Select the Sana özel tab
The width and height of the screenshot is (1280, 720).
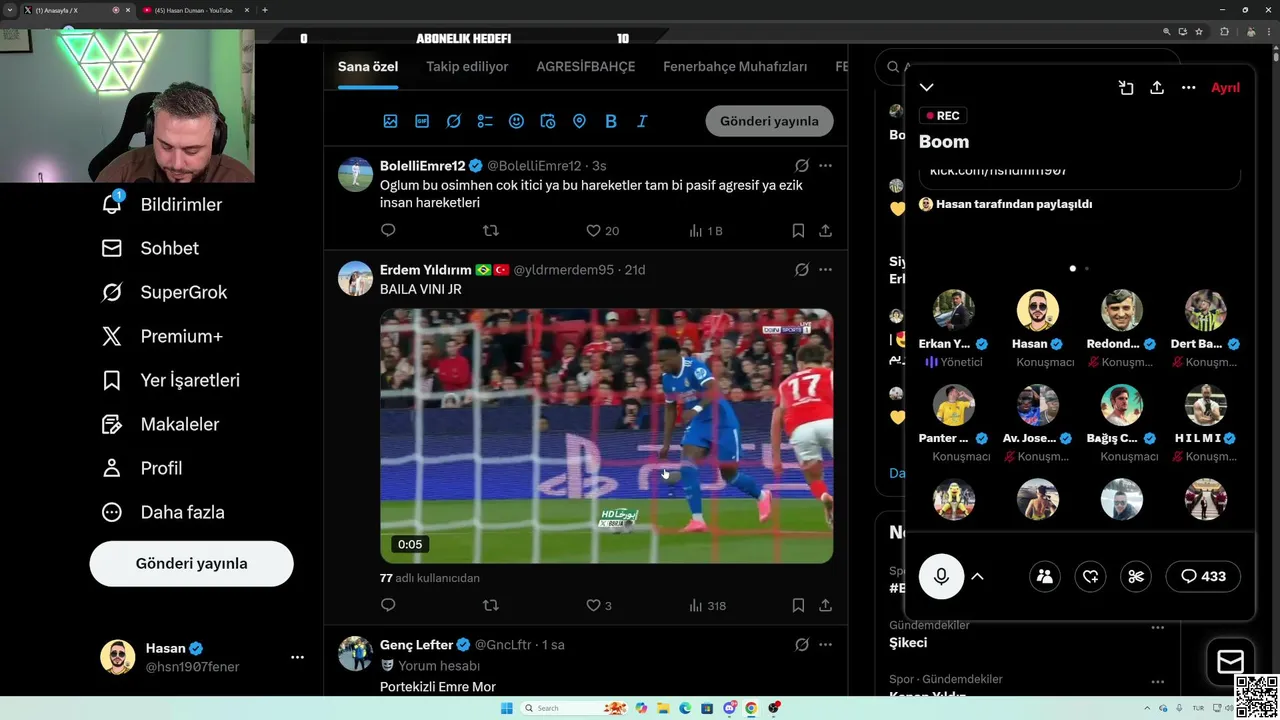[368, 67]
